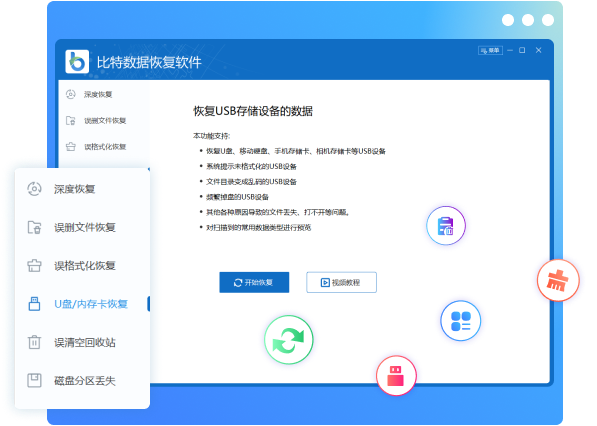Click the purple clipboard document circle icon

pyautogui.click(x=446, y=226)
